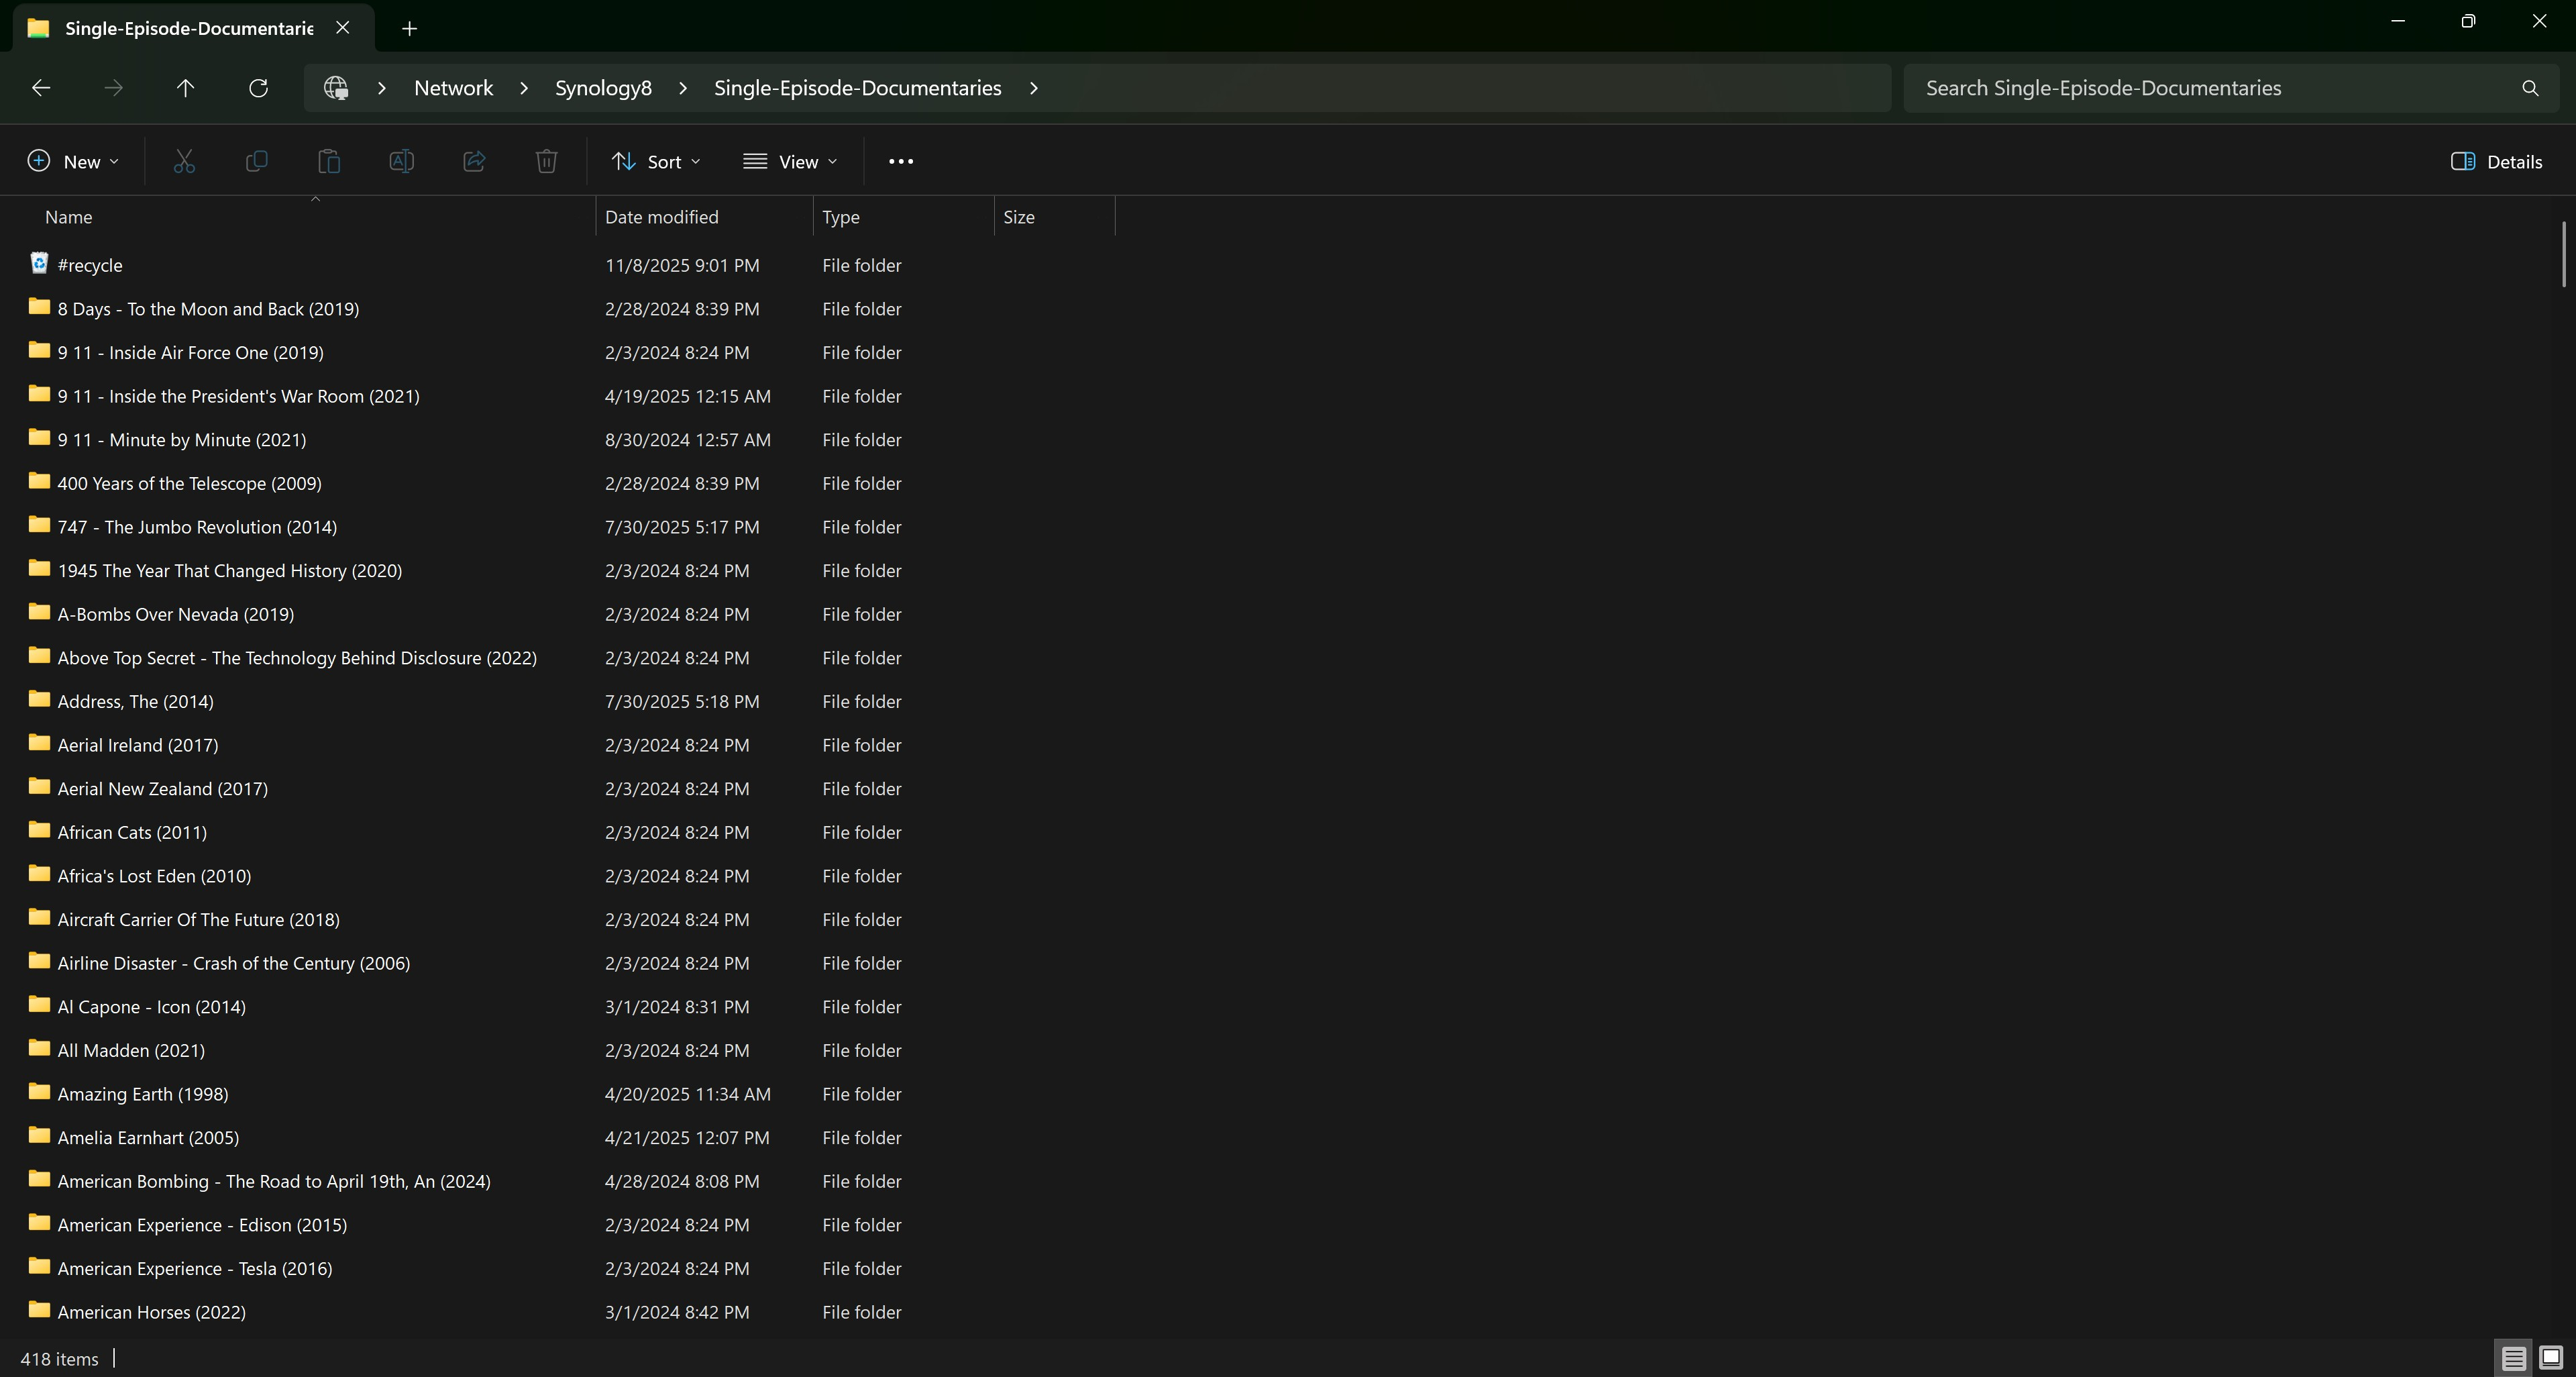Screen dimensions: 2576x1377
Task: Click the Synology8 breadcrumb link
Action: 603,88
